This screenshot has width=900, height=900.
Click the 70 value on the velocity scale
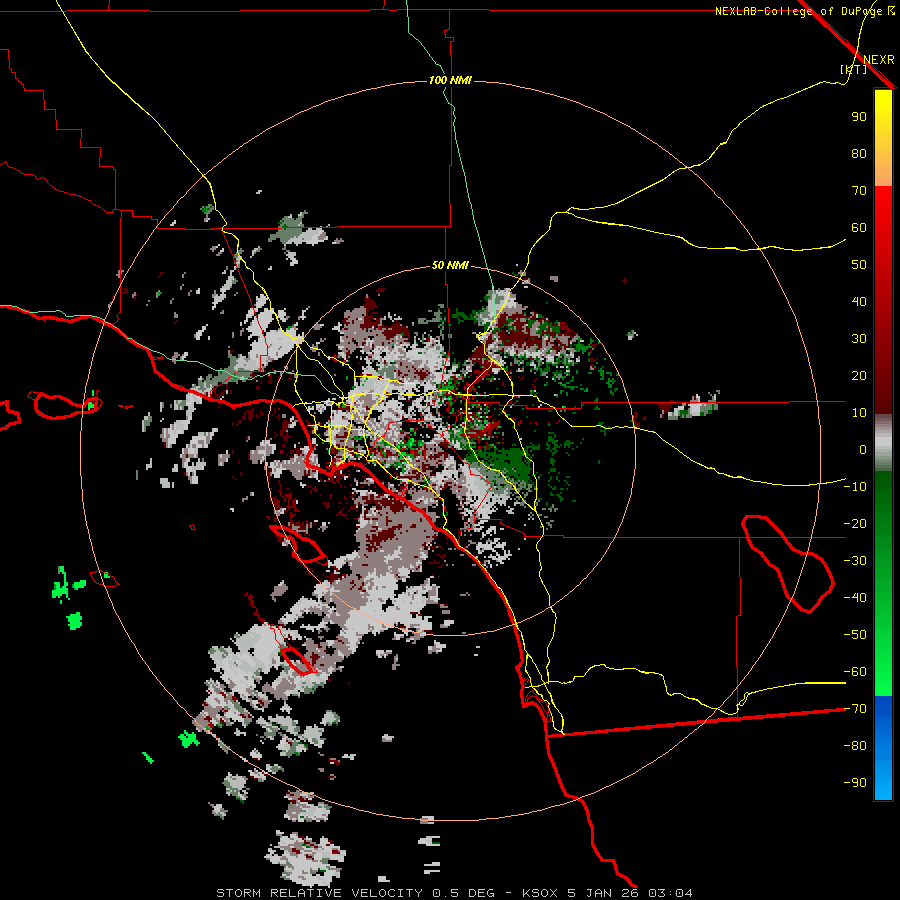pyautogui.click(x=859, y=191)
